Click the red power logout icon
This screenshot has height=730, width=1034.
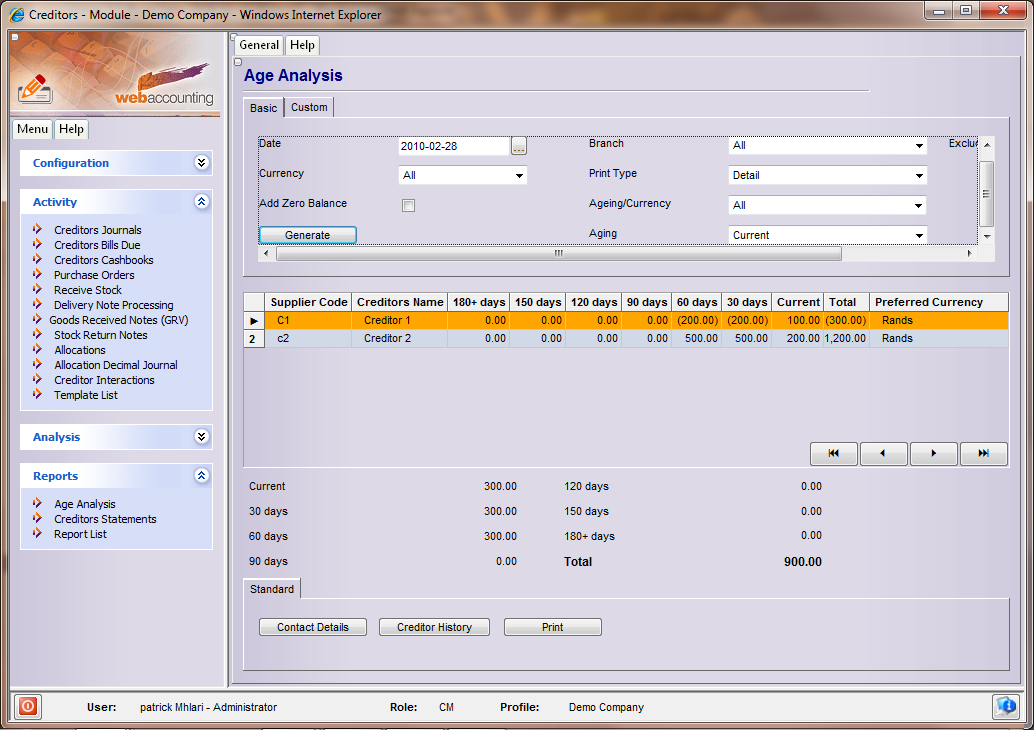27,706
